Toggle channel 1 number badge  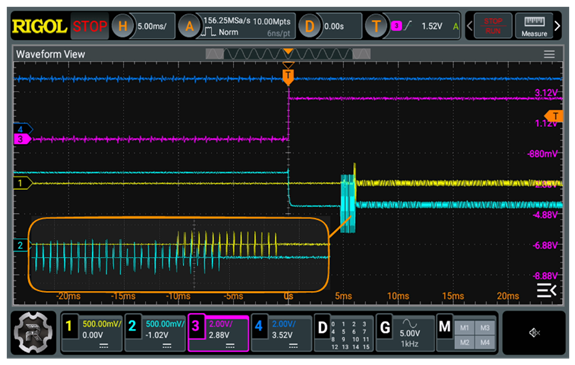point(69,326)
